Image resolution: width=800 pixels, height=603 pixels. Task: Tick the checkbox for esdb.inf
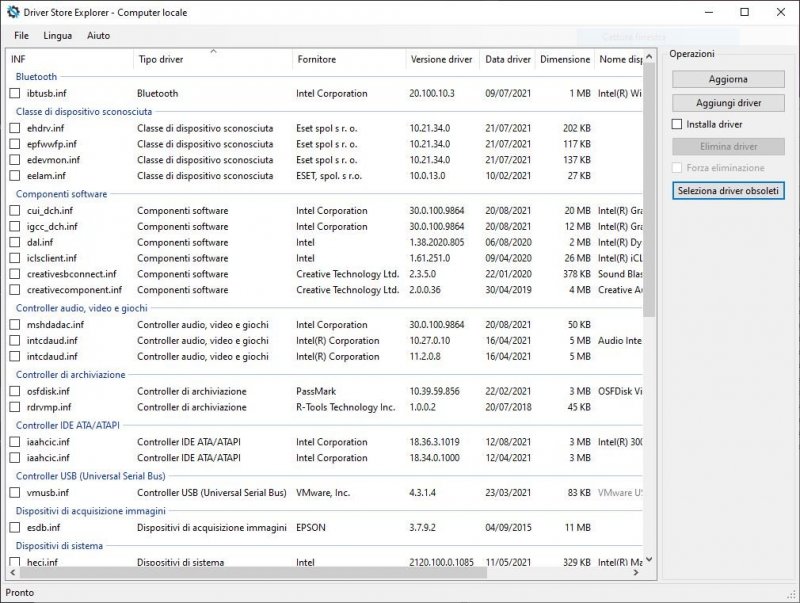[15, 527]
